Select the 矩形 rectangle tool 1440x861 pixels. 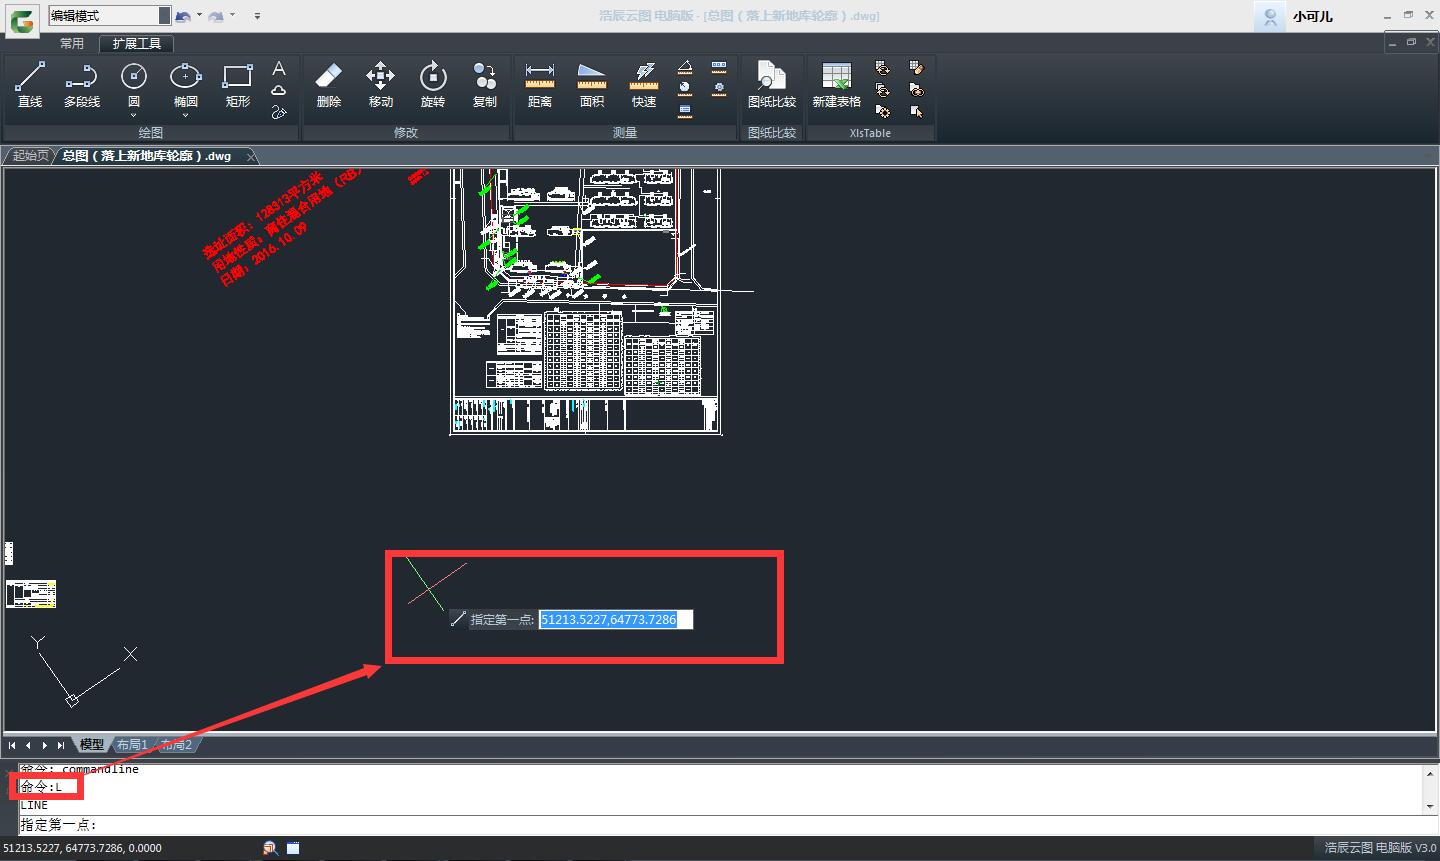[x=237, y=85]
